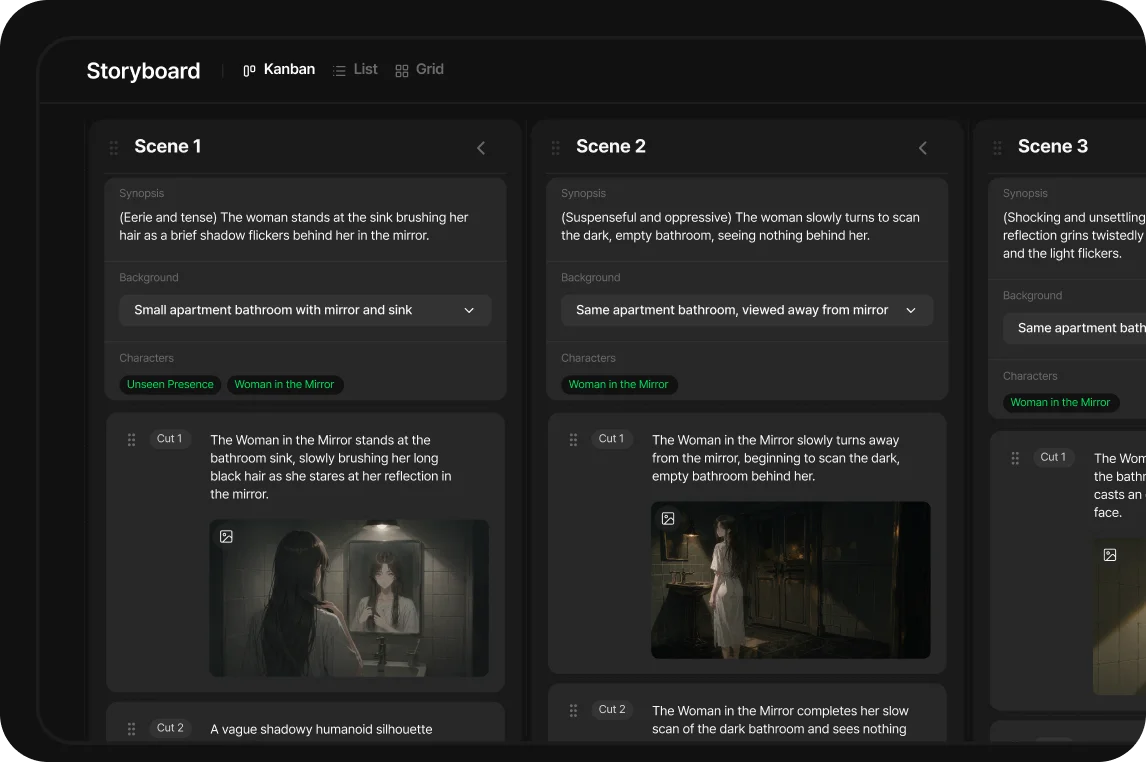The width and height of the screenshot is (1146, 762).
Task: Select Woman in the Mirror tag in Scene 2
Action: 618,384
